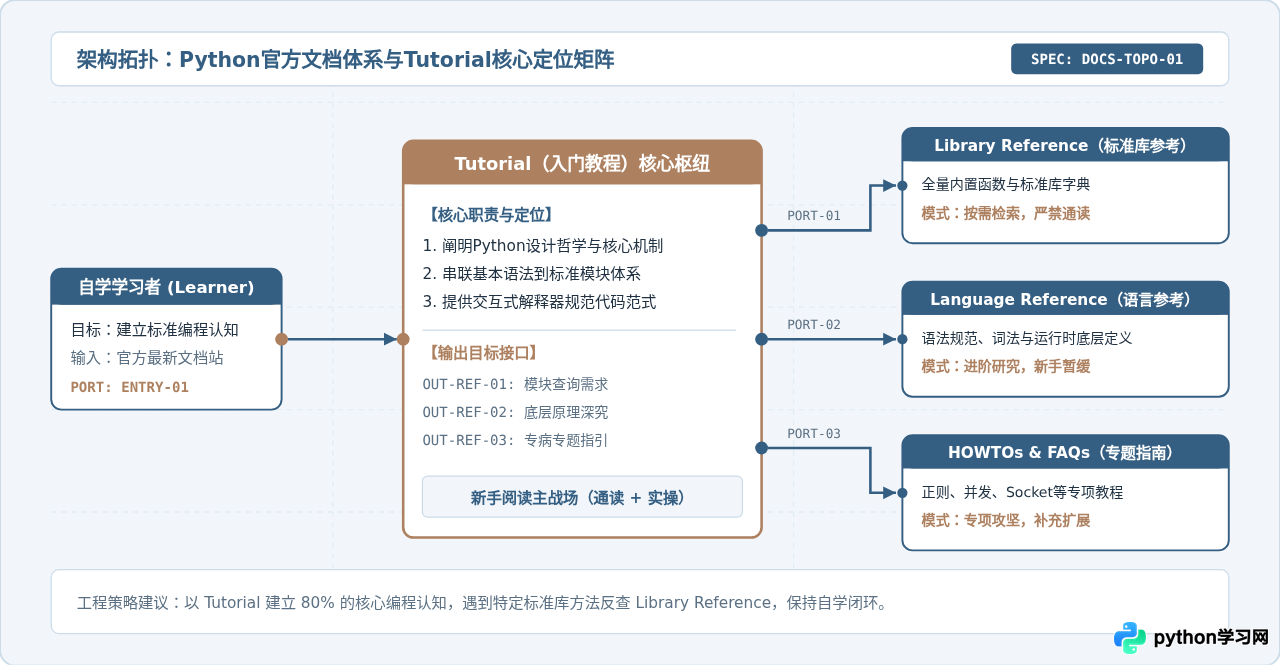Click the text 模式：按需检索，严禁通读
The image size is (1280, 666).
pyautogui.click(x=1006, y=213)
